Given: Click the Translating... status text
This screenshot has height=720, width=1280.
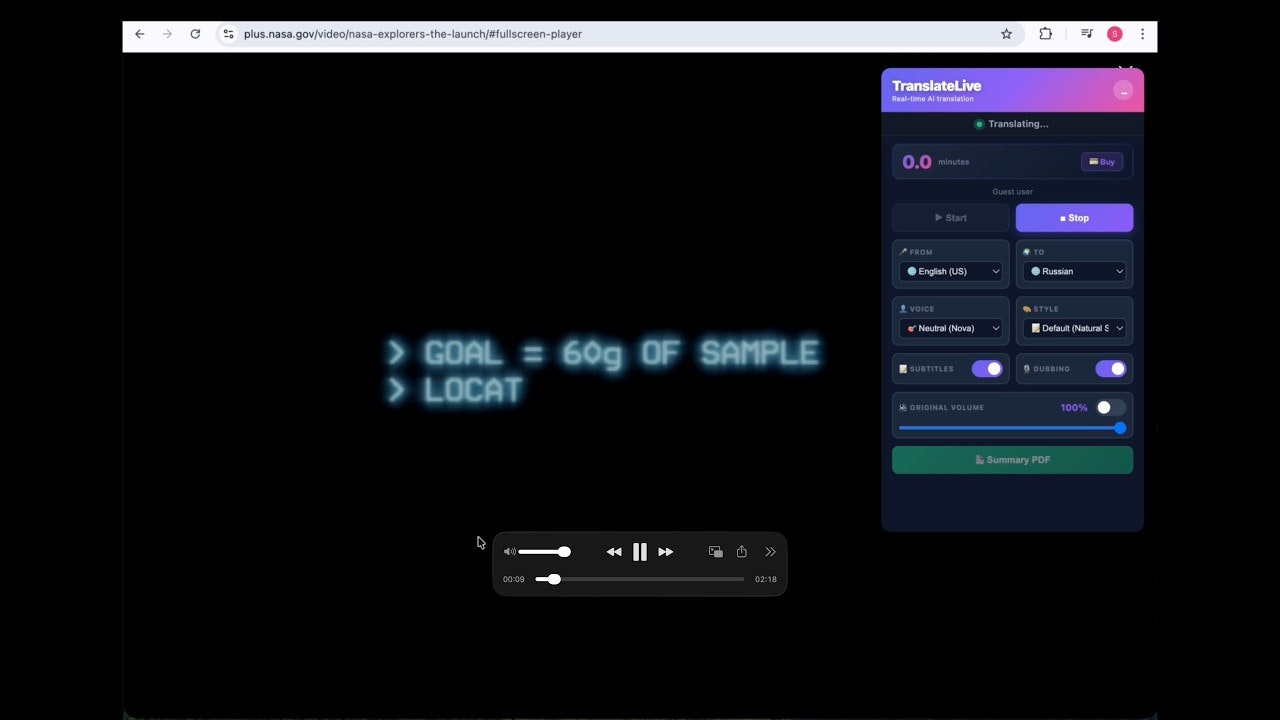Looking at the screenshot, I should click(x=1018, y=124).
